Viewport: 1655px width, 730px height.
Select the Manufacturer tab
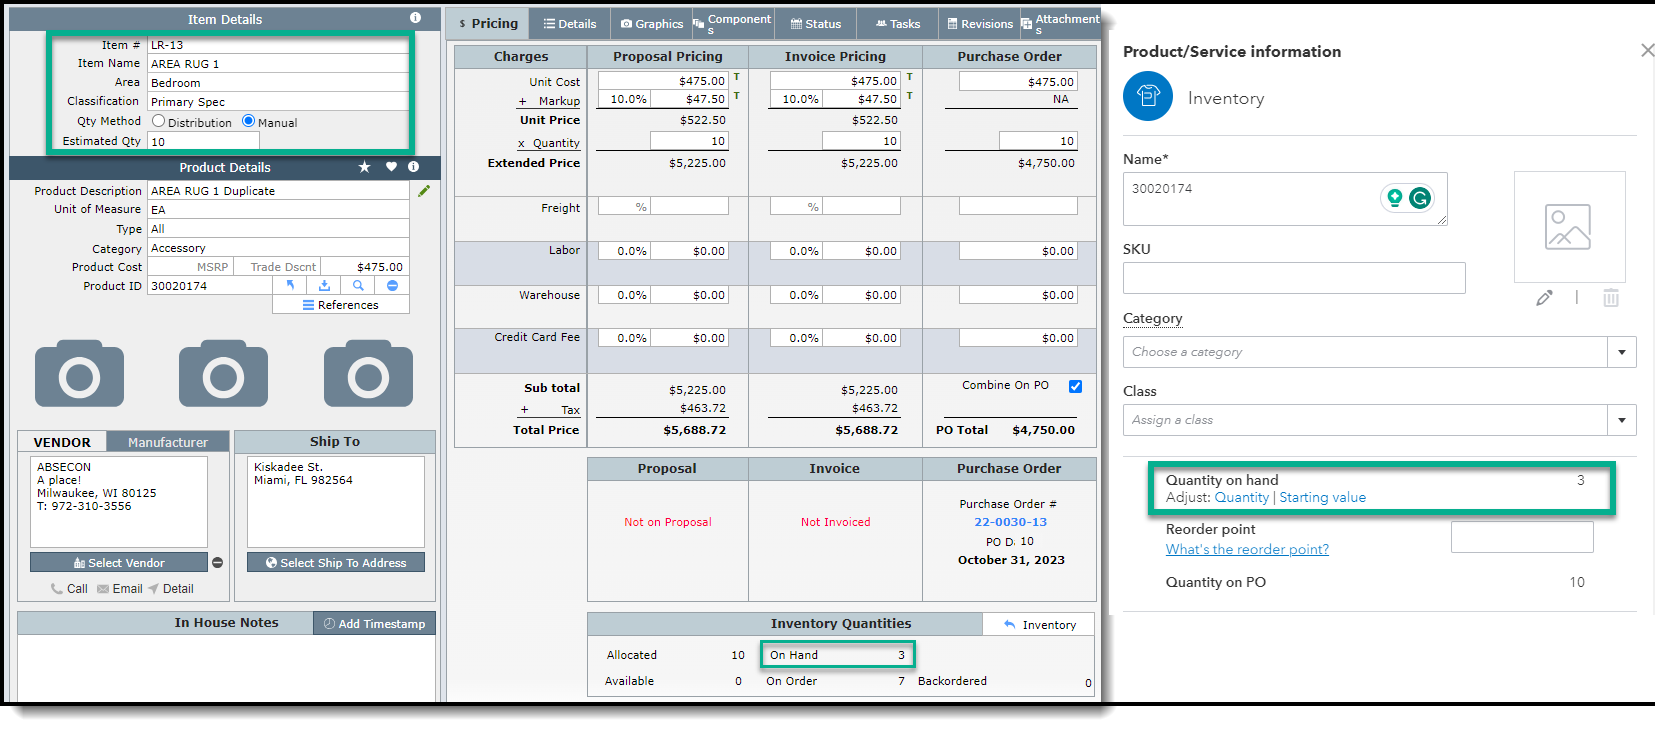[x=168, y=442]
